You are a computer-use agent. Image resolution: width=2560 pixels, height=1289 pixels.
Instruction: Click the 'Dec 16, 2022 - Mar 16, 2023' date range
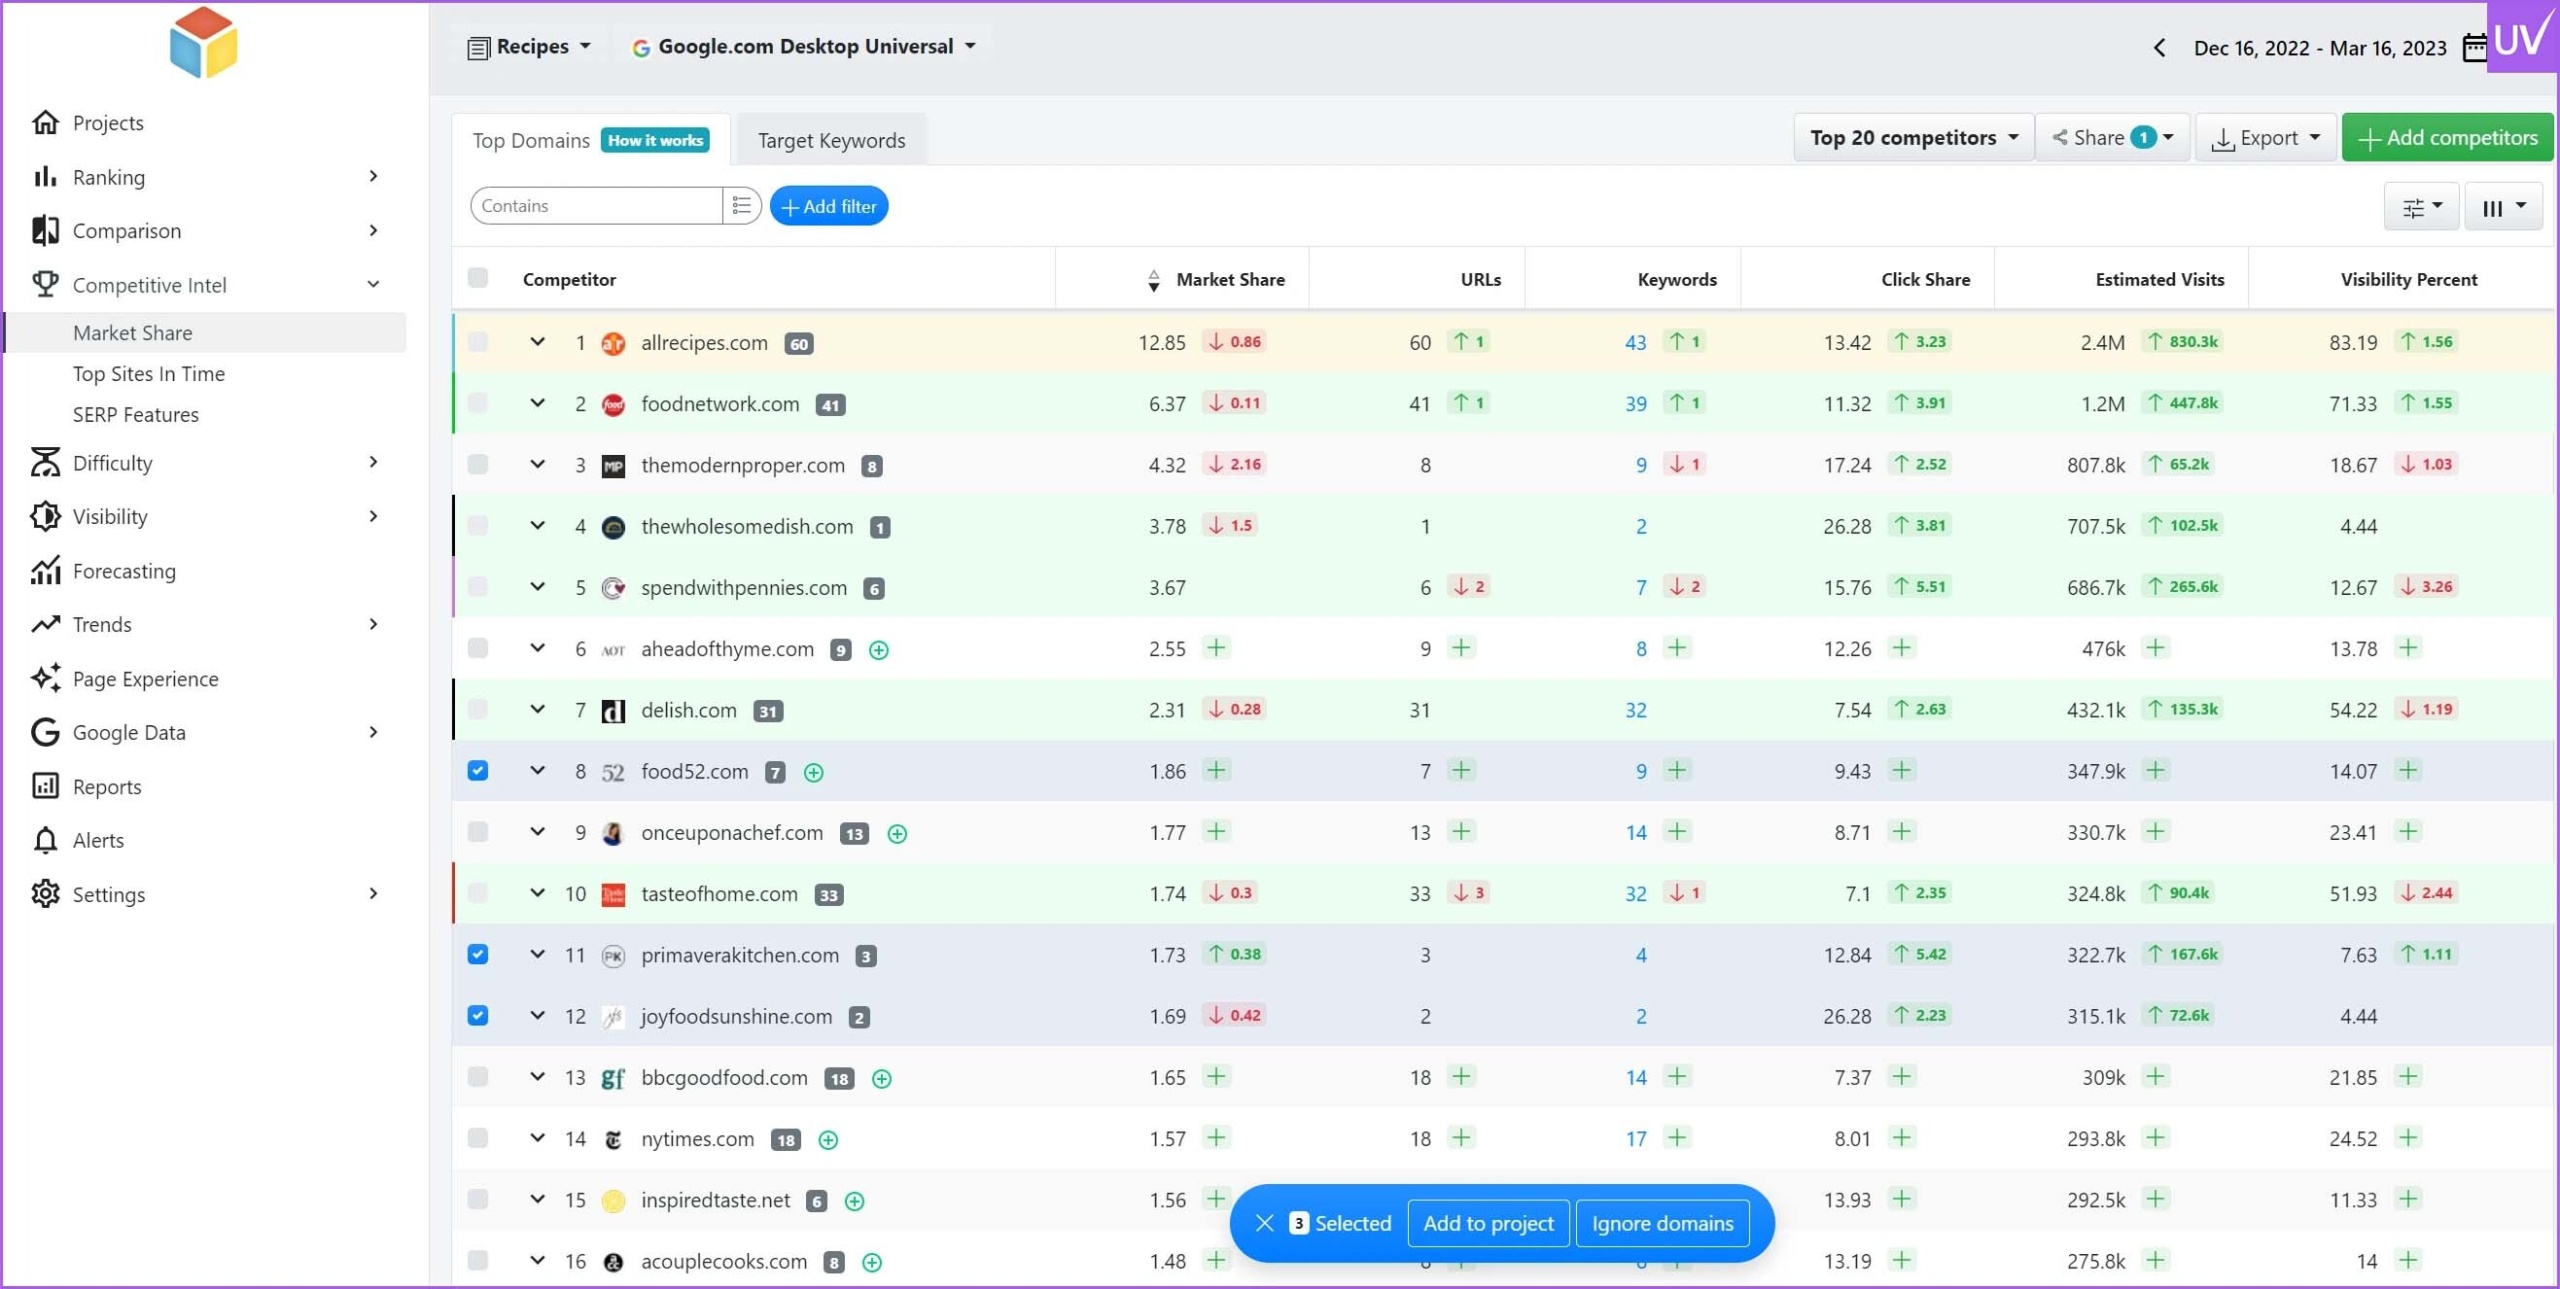tap(2320, 47)
